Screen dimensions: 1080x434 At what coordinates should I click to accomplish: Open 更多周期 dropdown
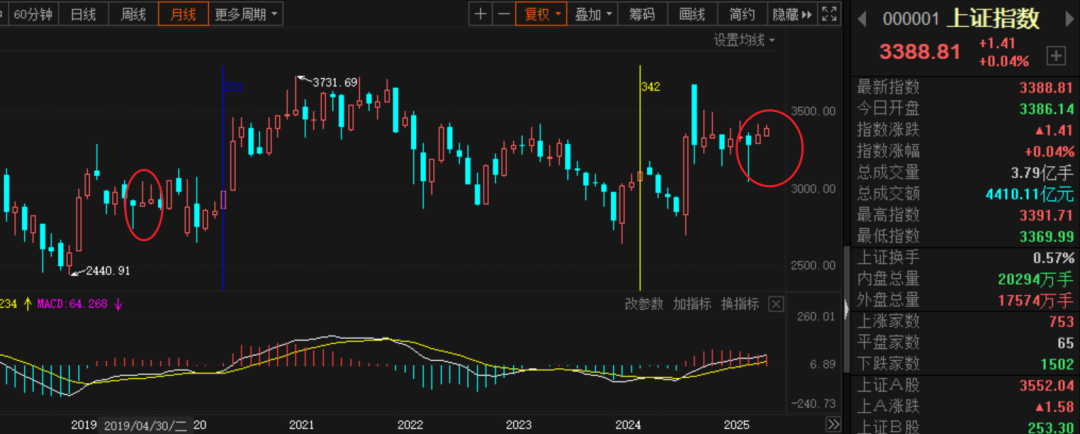pos(246,14)
